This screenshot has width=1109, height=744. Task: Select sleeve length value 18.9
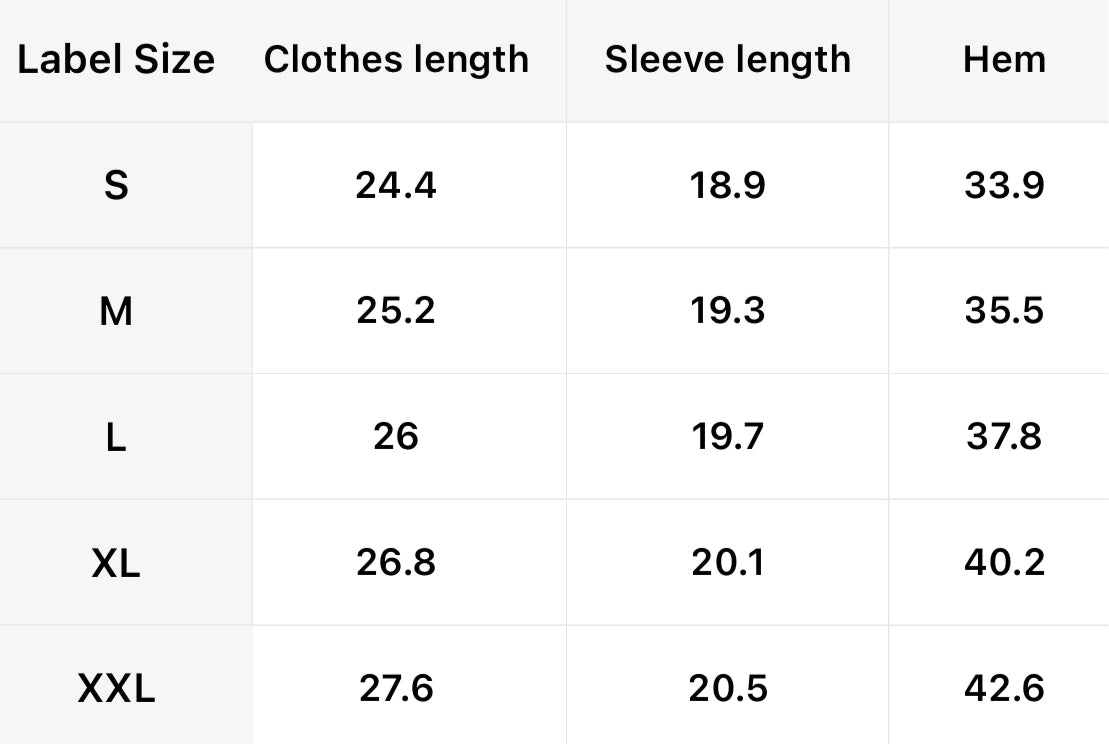pyautogui.click(x=727, y=186)
